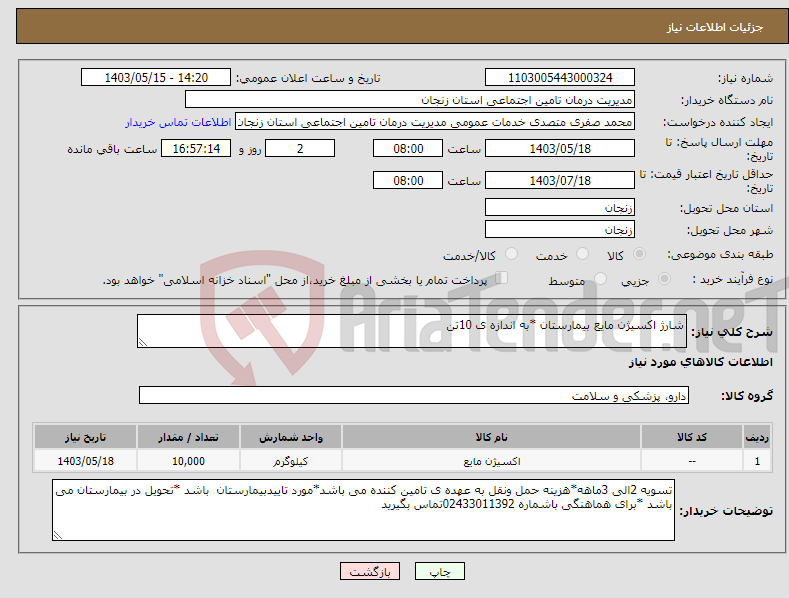
Task: Click the request creator name field
Action: (435, 122)
